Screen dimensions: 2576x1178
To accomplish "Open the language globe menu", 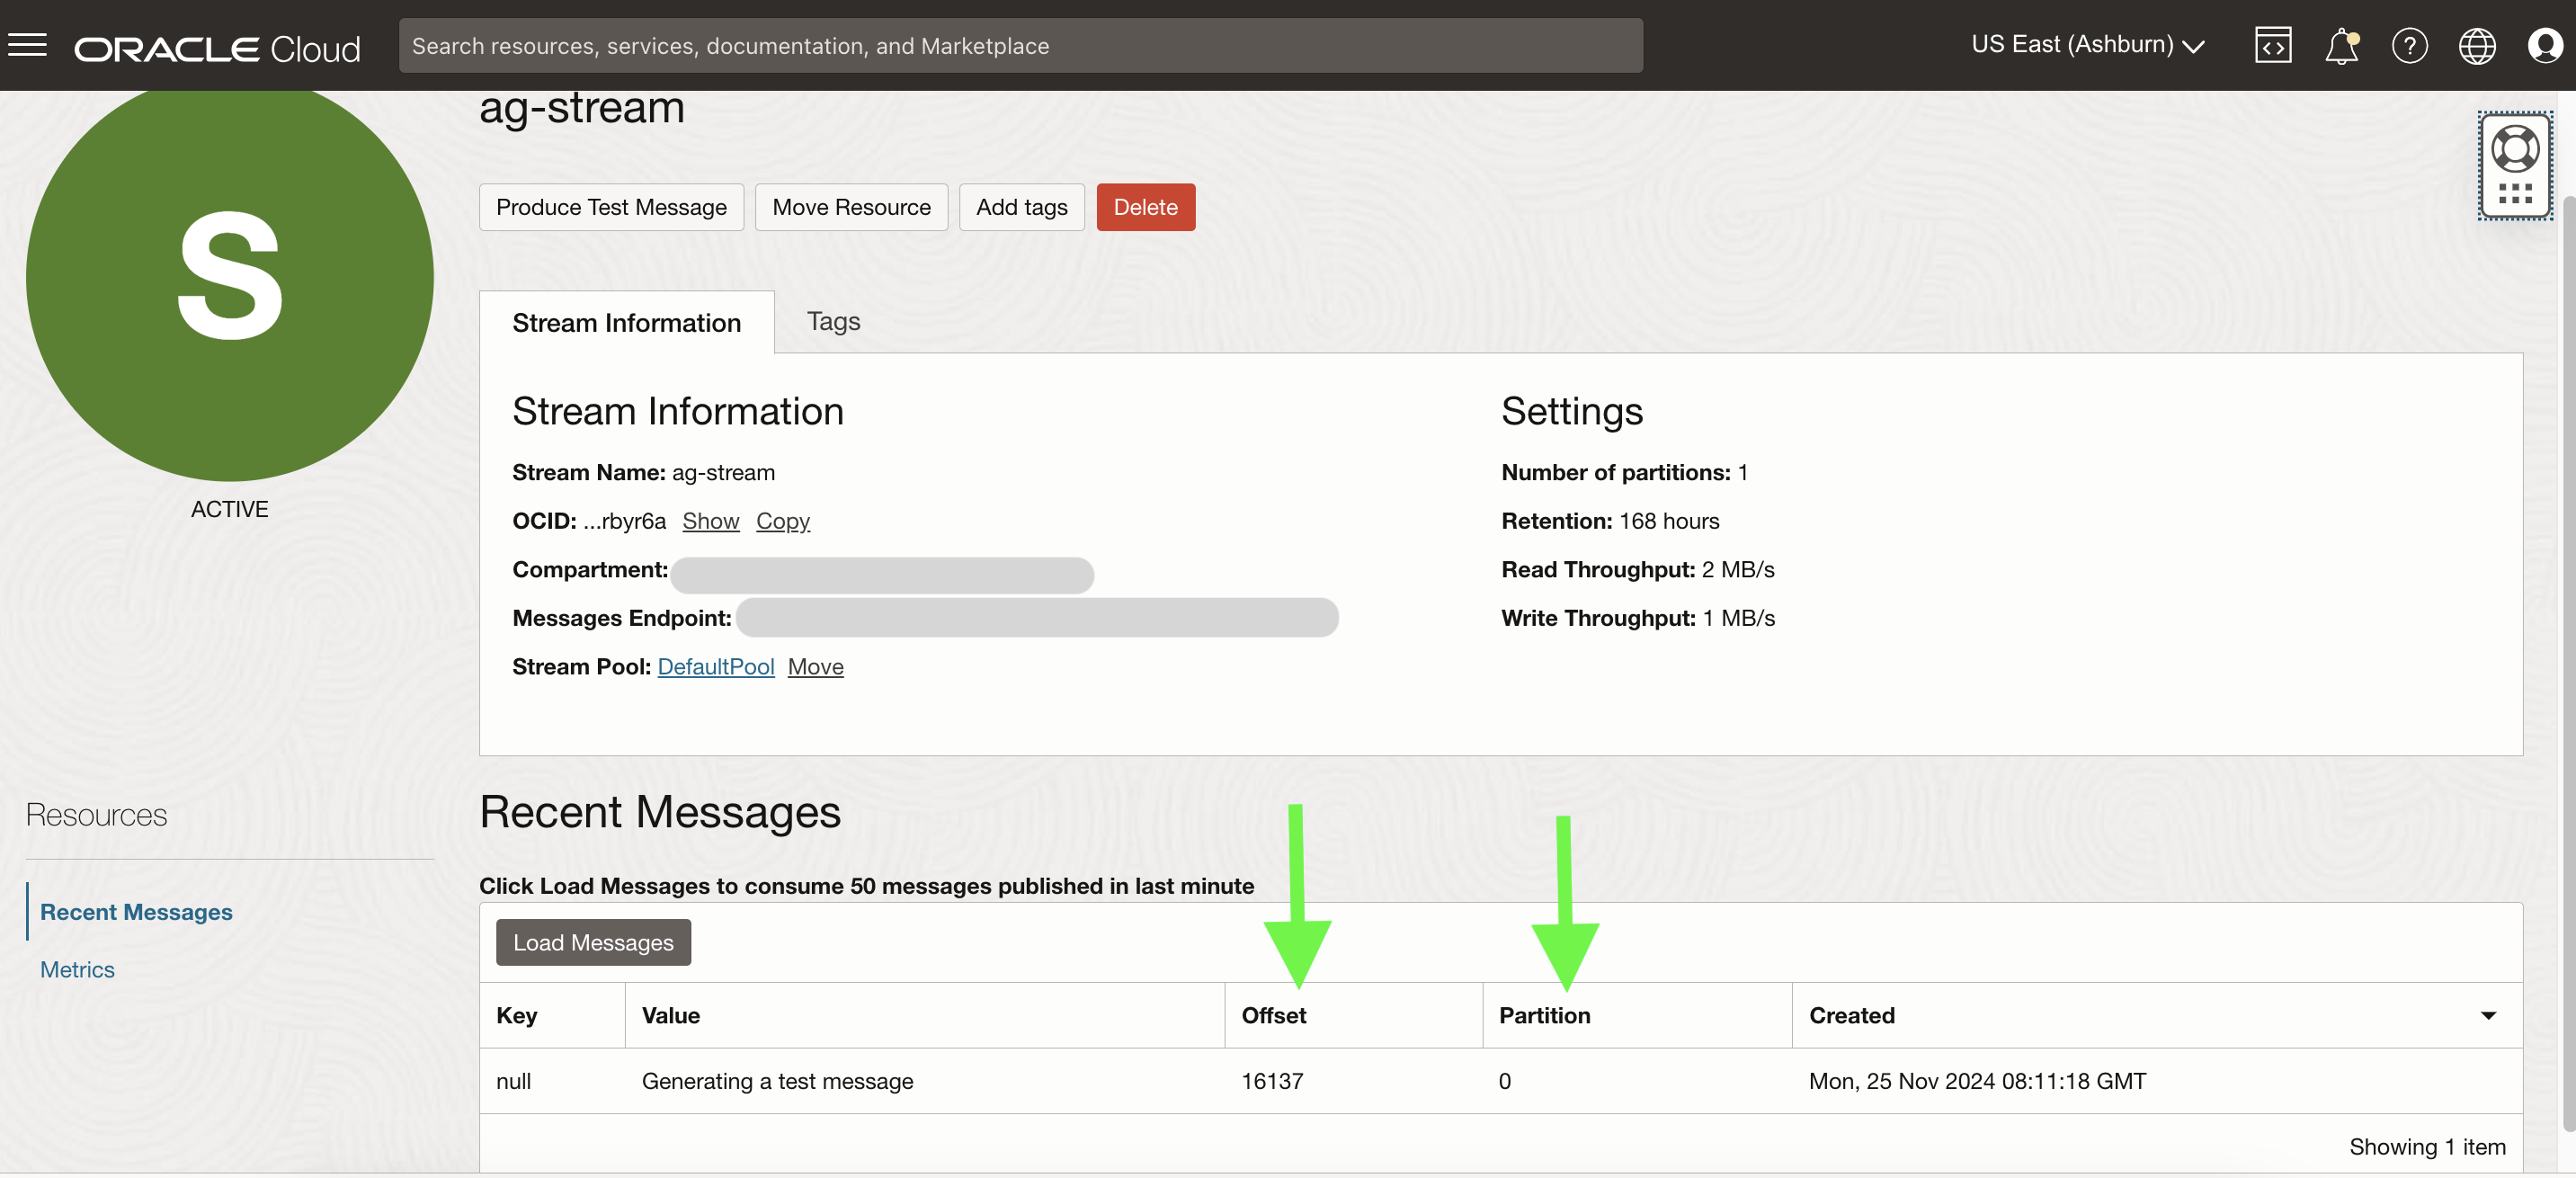I will (x=2476, y=45).
